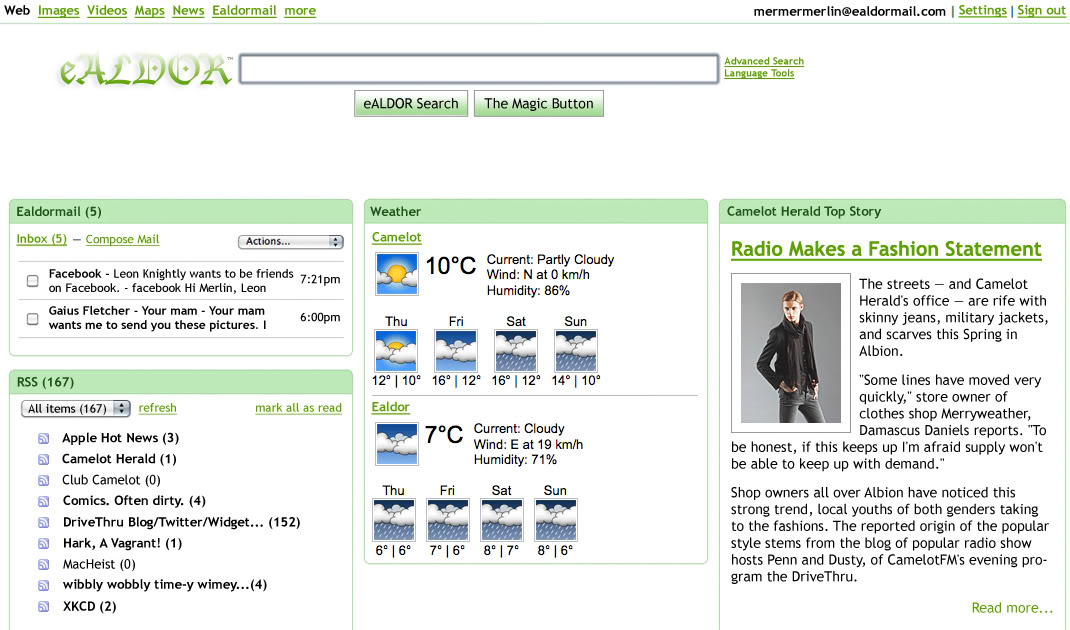
Task: Open the All items (167) RSS filter dropdown
Action: pyautogui.click(x=75, y=408)
